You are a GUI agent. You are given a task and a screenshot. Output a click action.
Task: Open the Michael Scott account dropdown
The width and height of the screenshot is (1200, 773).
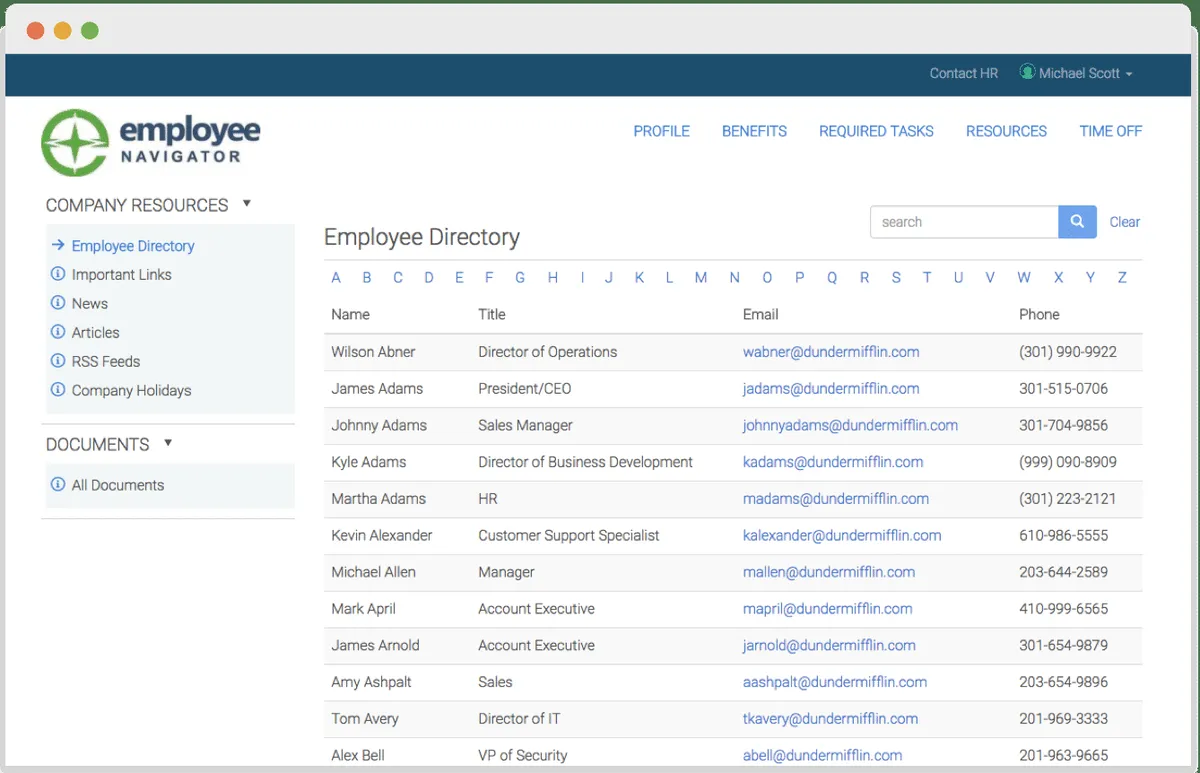pos(1076,73)
